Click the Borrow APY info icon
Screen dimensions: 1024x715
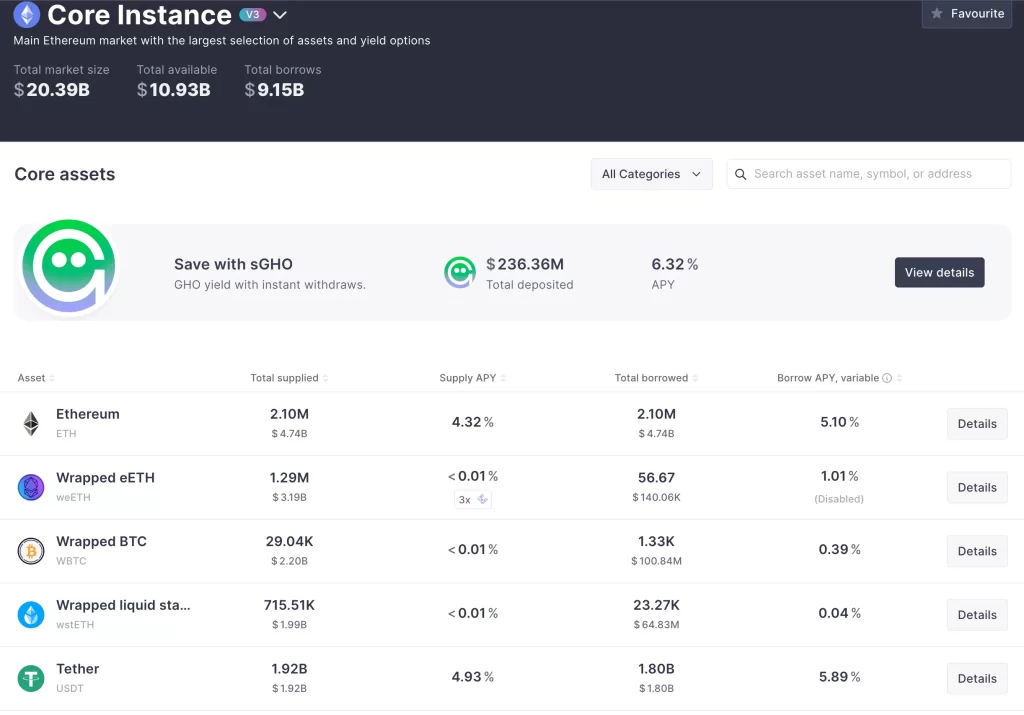(x=887, y=378)
